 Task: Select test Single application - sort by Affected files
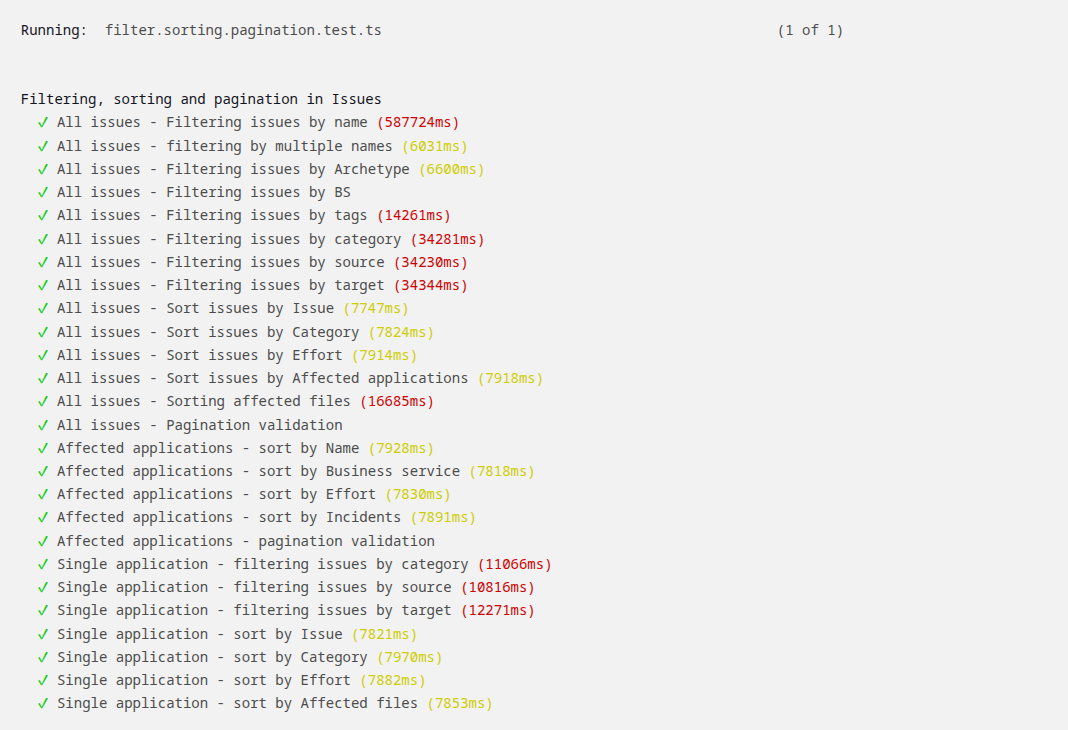[237, 703]
